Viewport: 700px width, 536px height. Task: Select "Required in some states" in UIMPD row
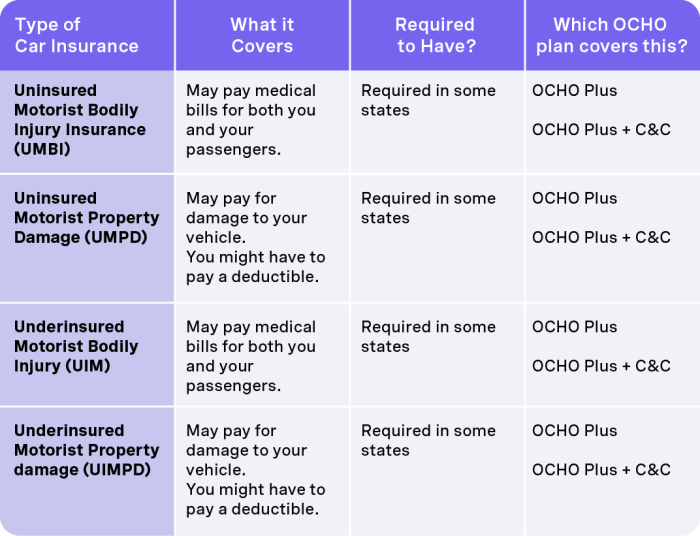click(428, 440)
